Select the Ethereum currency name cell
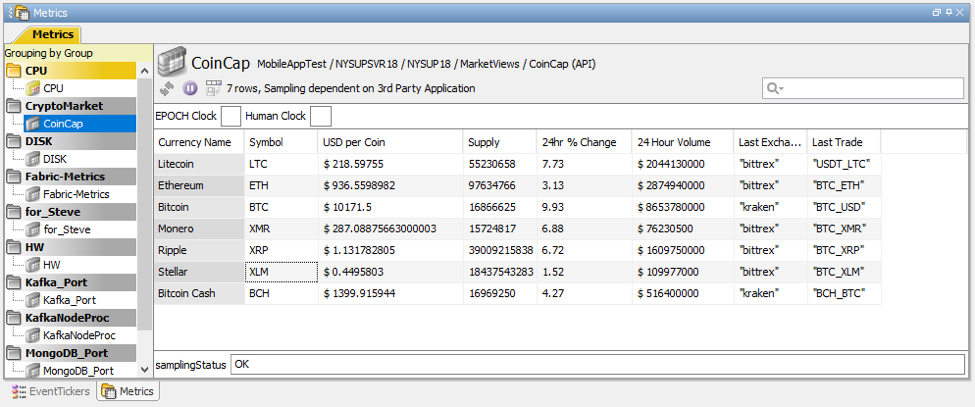Viewport: 975px width, 407px height. [199, 186]
